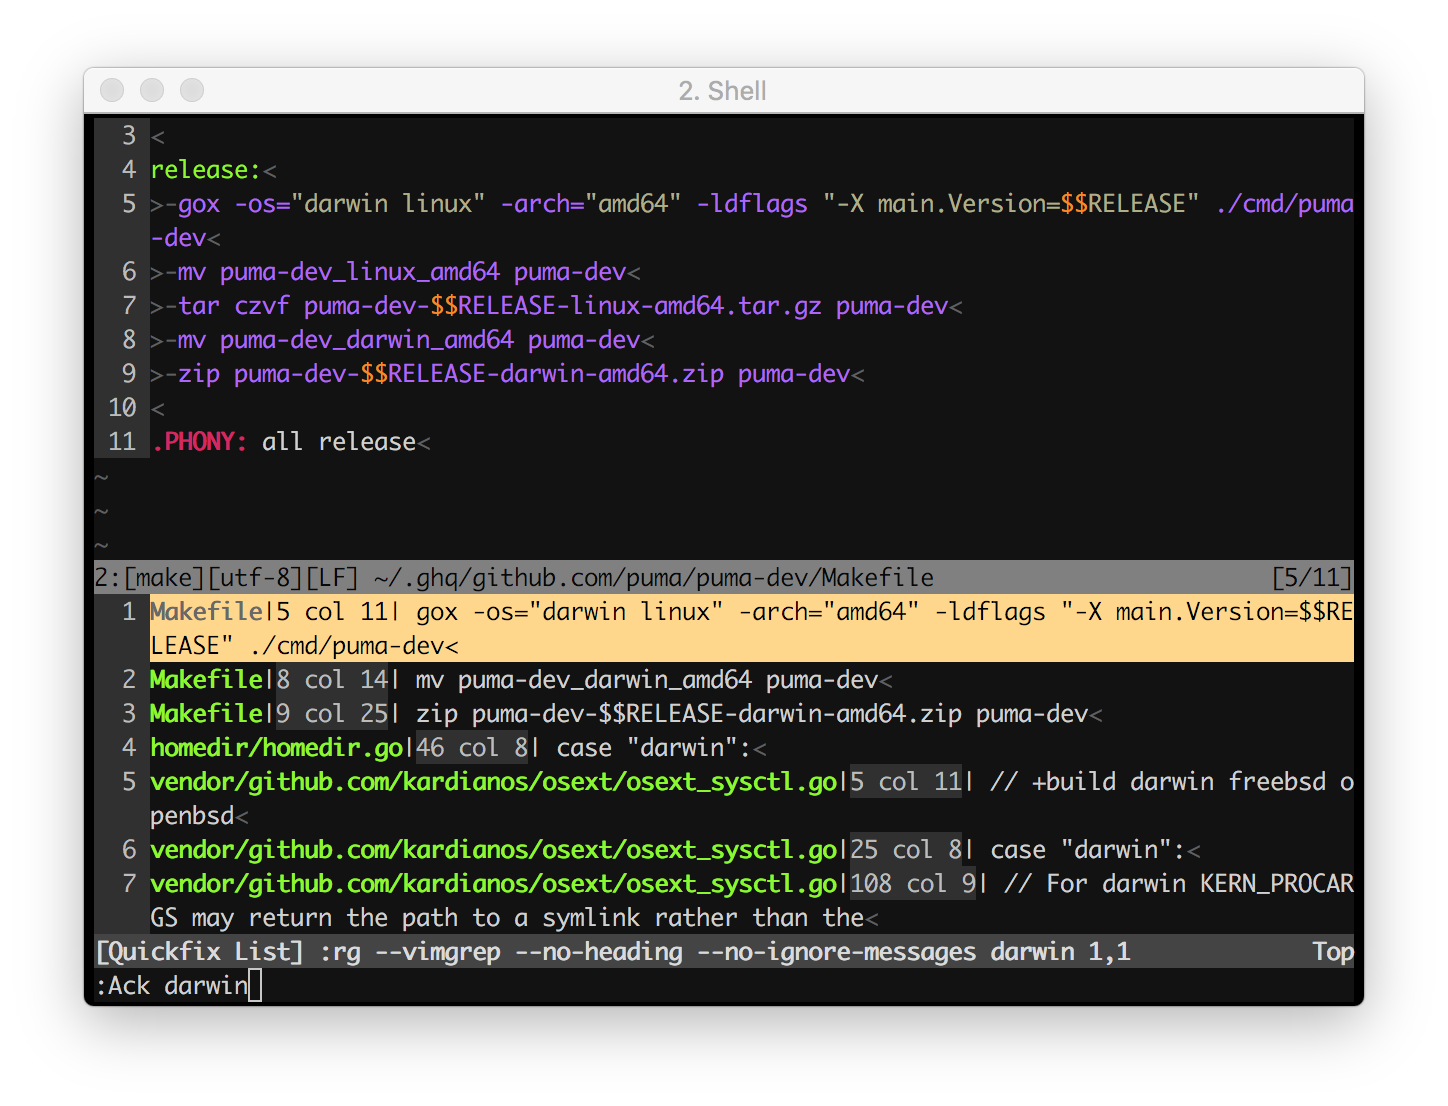Click the green zoom window button

(x=192, y=90)
